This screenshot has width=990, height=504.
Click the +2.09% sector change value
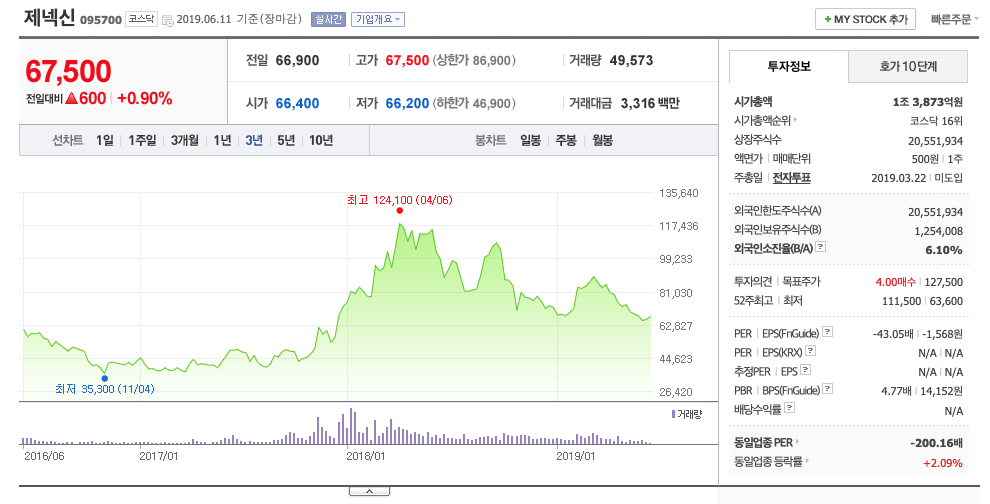[x=943, y=463]
